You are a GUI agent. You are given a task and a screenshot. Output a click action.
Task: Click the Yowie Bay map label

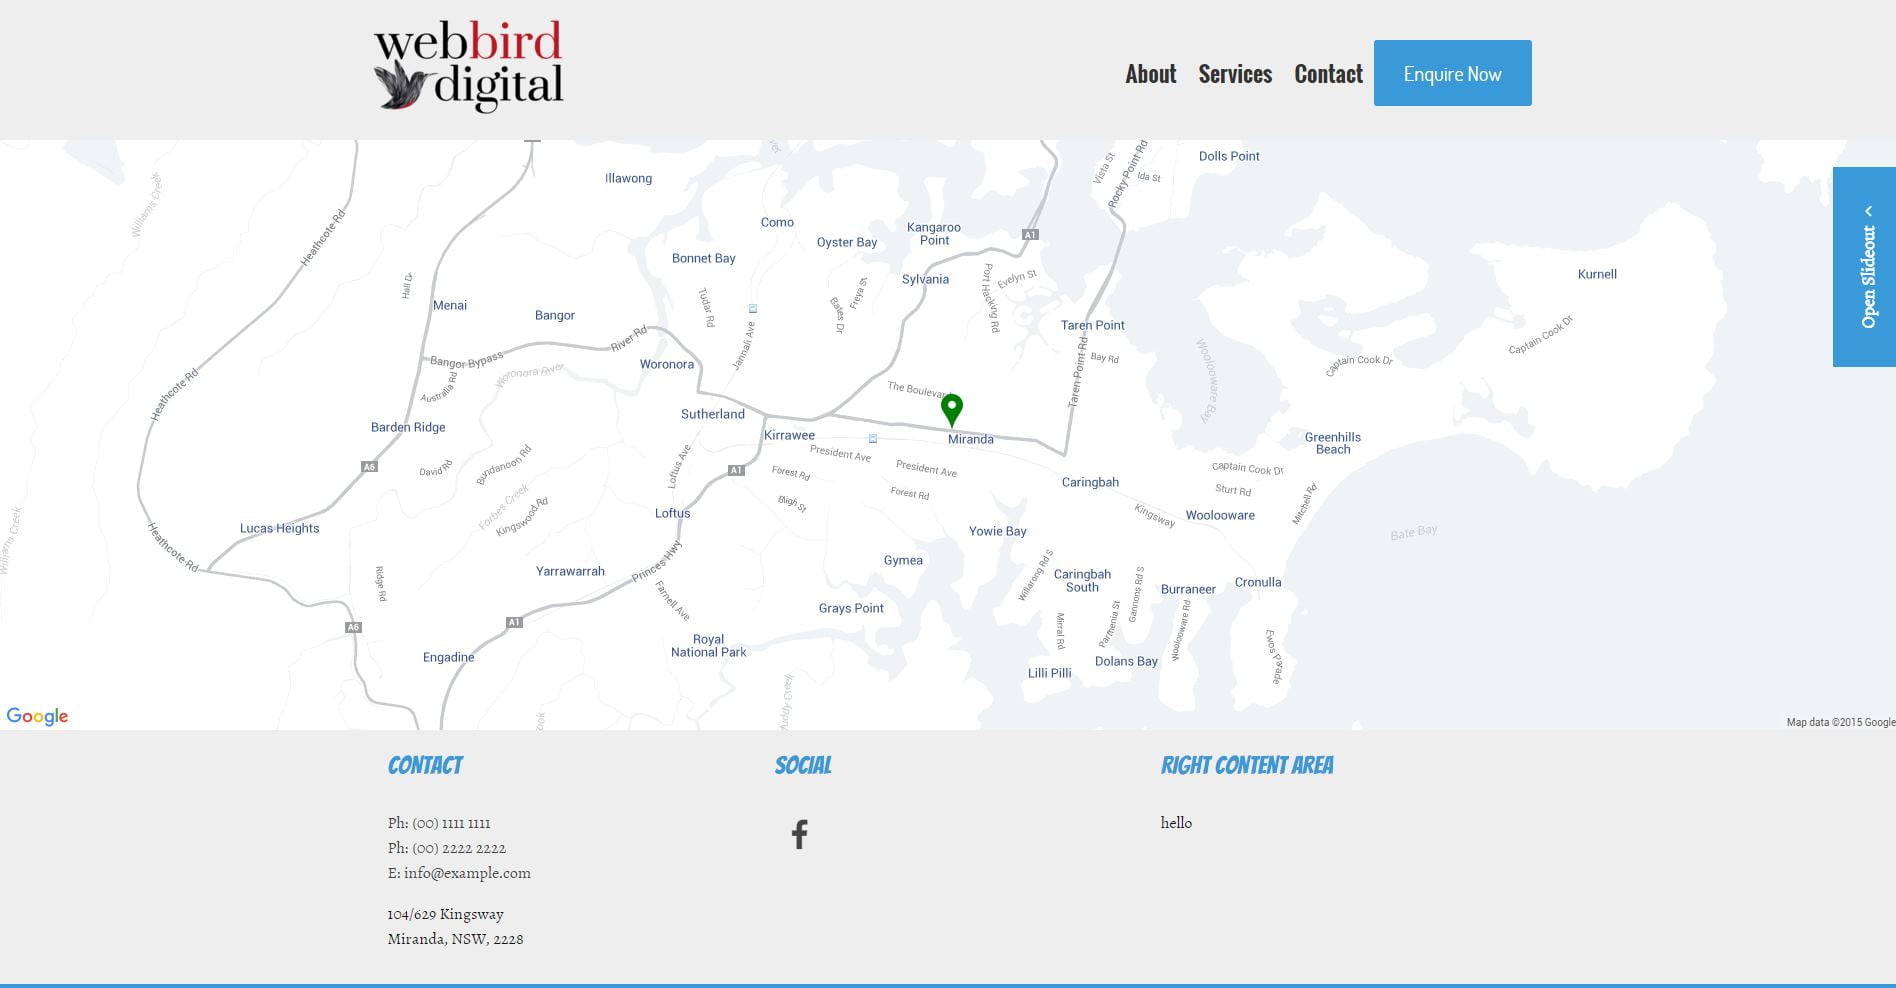click(x=998, y=531)
